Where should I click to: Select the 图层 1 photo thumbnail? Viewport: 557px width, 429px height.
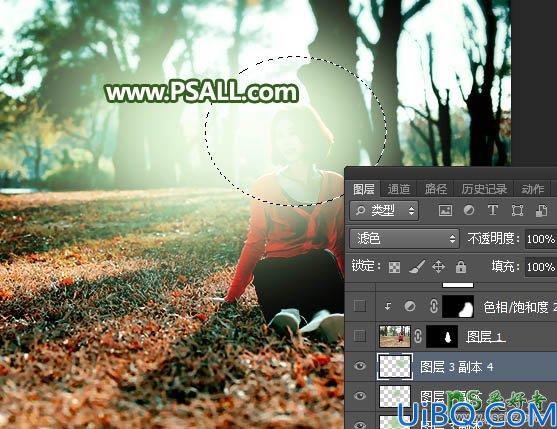click(395, 336)
